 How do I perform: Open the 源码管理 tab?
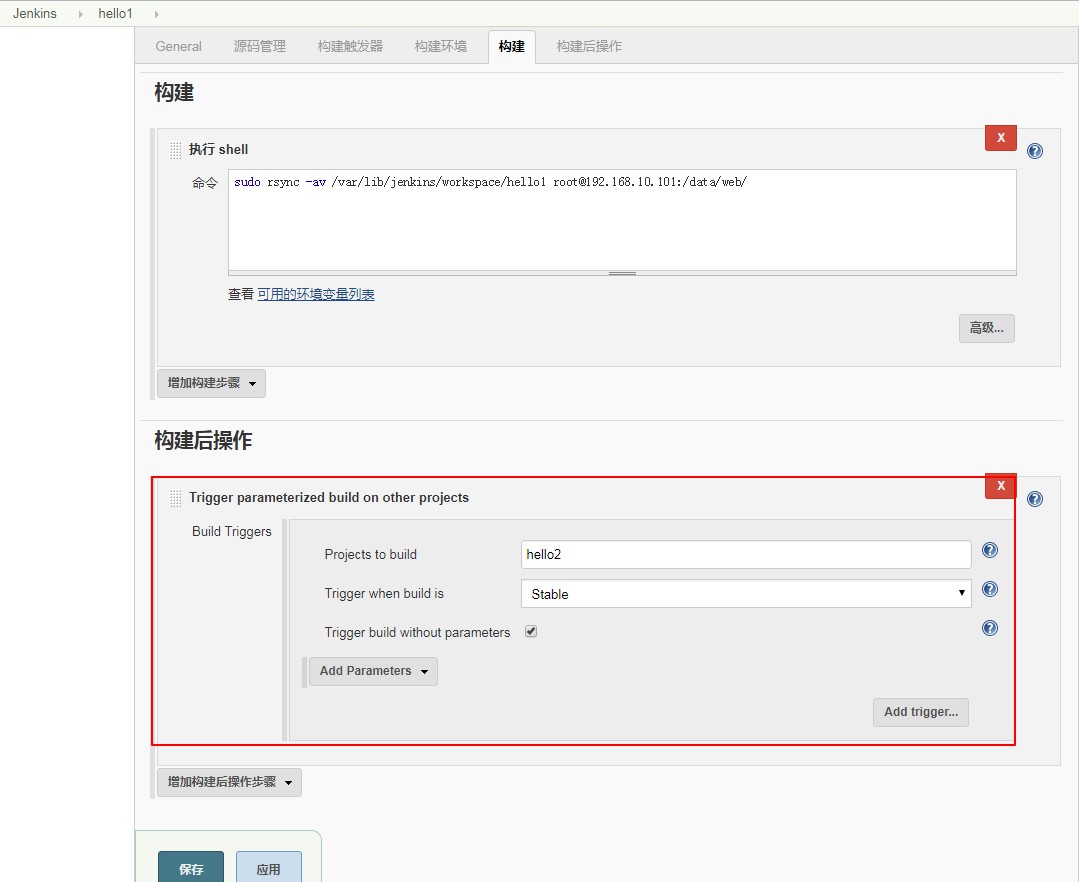pos(259,46)
